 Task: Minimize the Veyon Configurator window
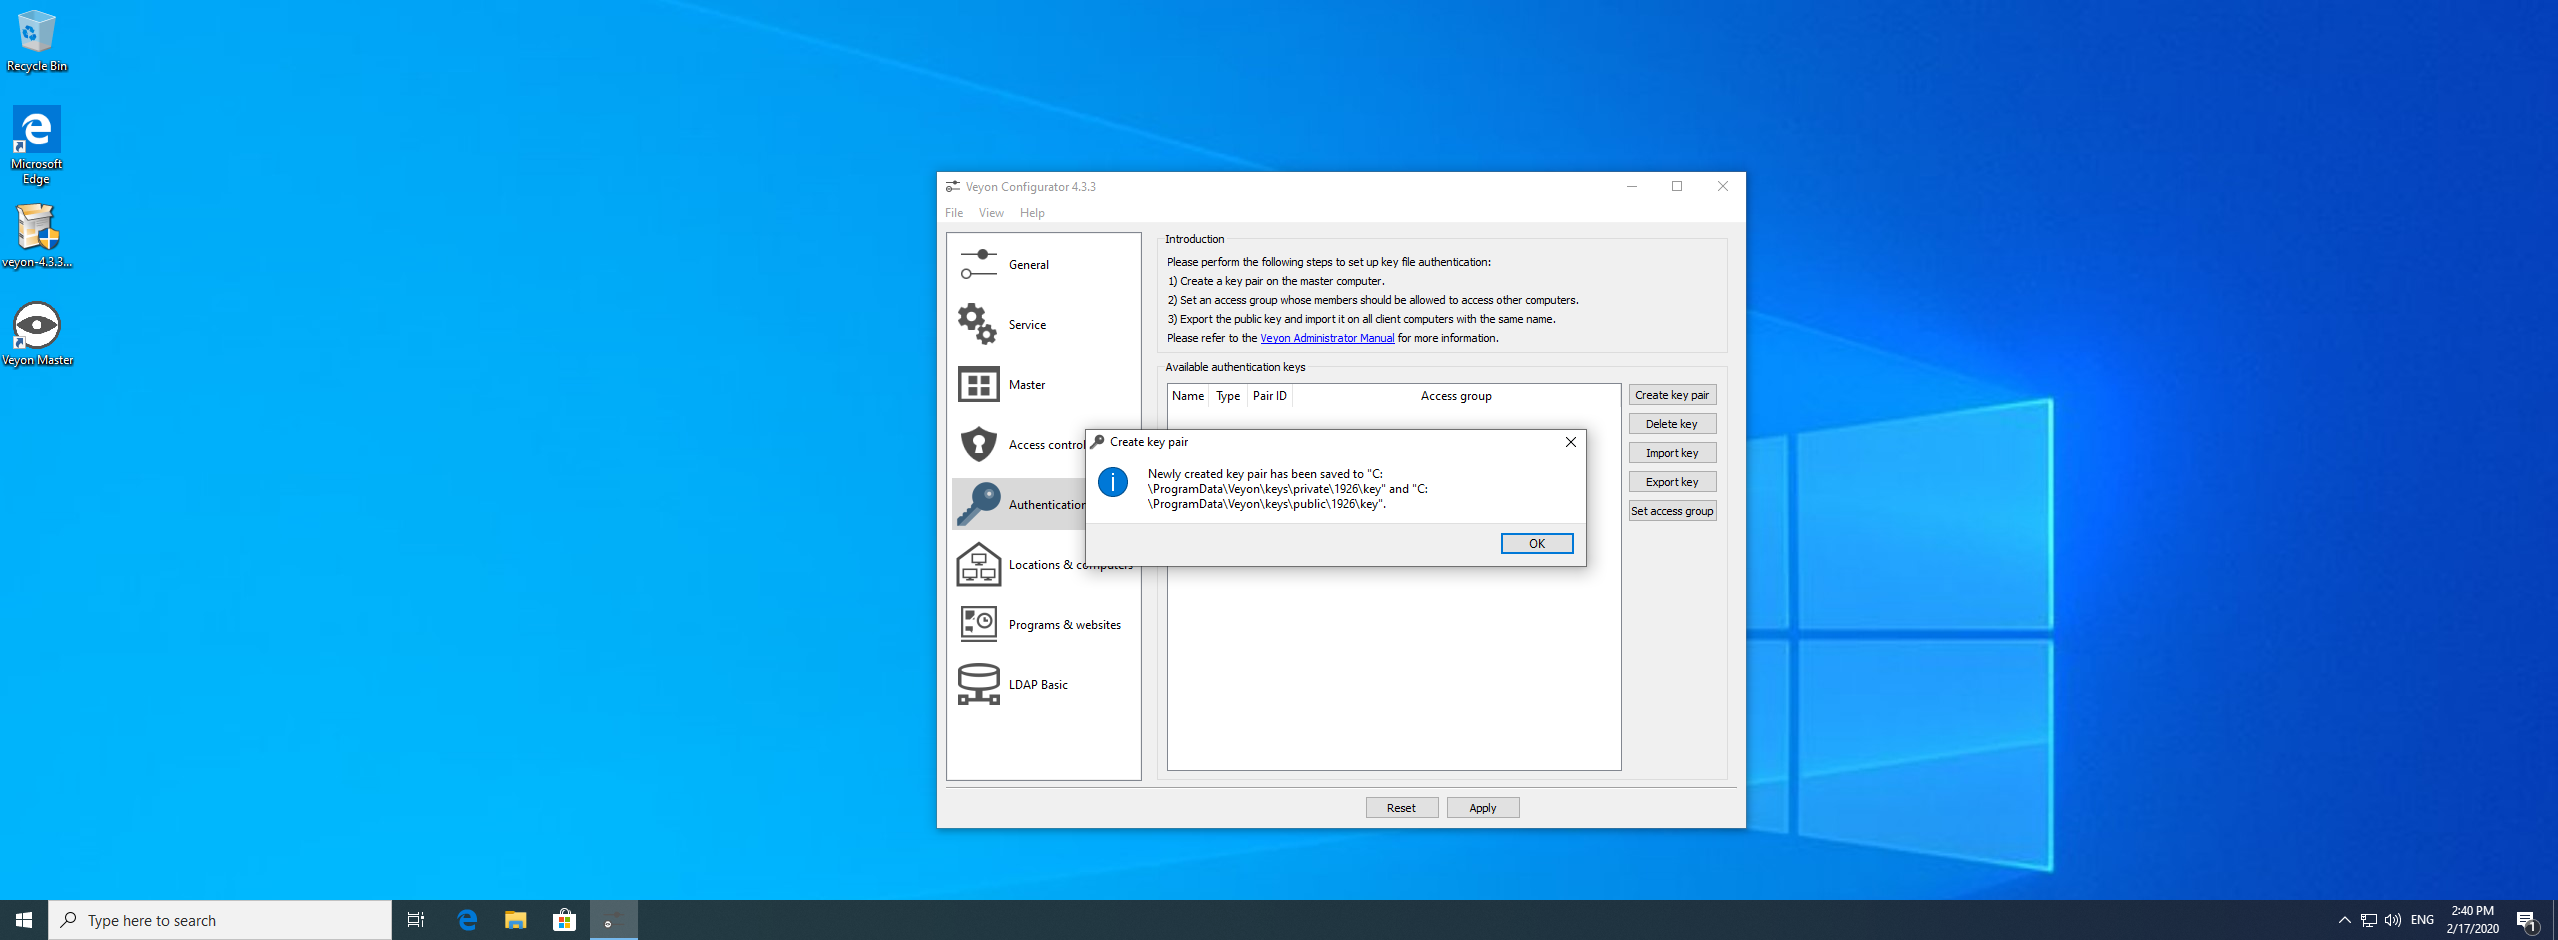click(1631, 187)
